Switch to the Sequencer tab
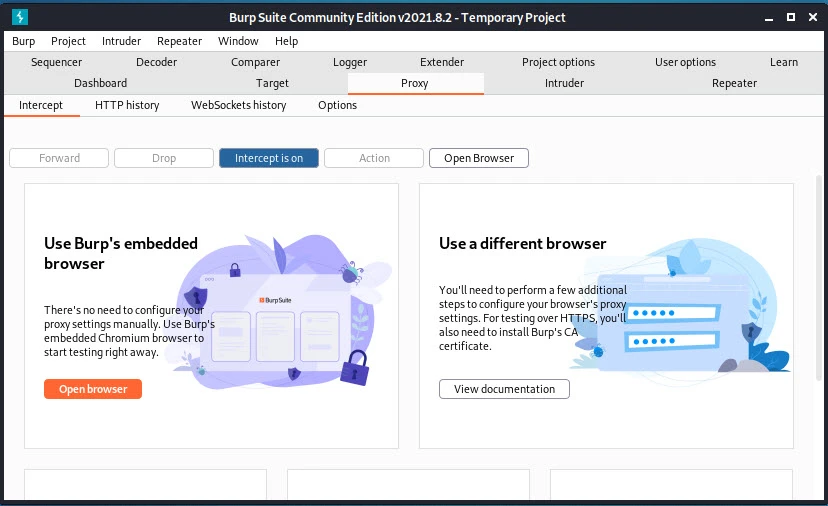Image resolution: width=828 pixels, height=506 pixels. point(57,62)
